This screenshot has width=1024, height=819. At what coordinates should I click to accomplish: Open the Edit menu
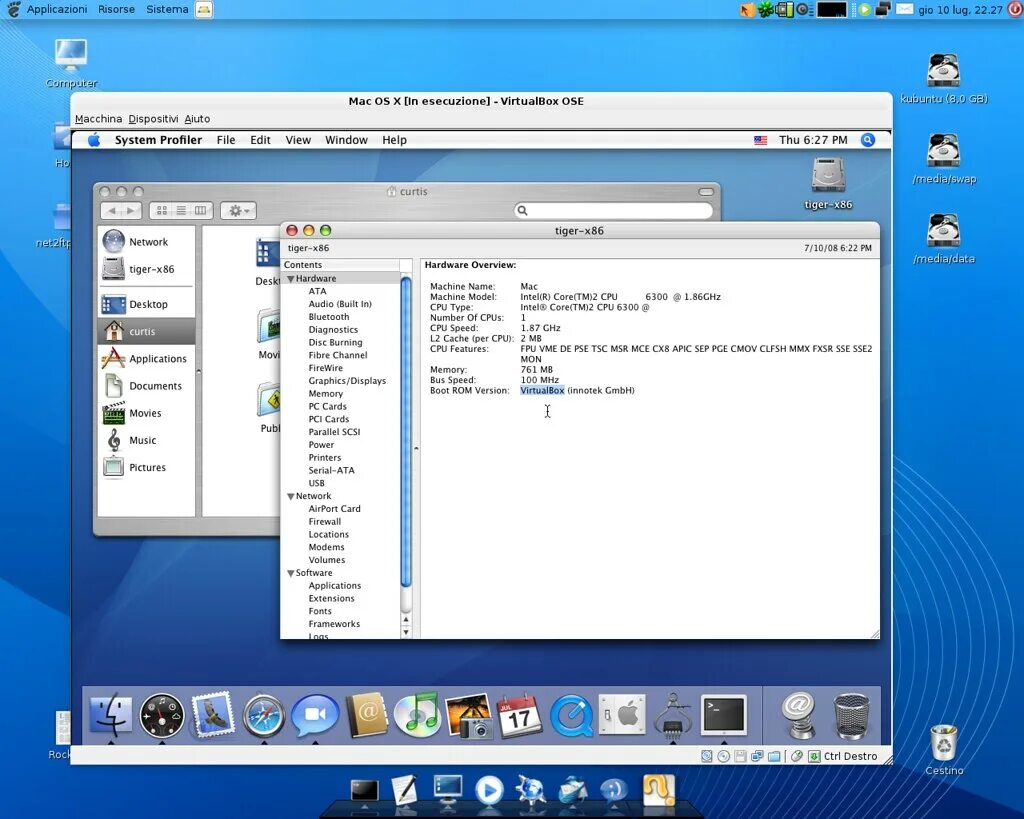tap(260, 140)
